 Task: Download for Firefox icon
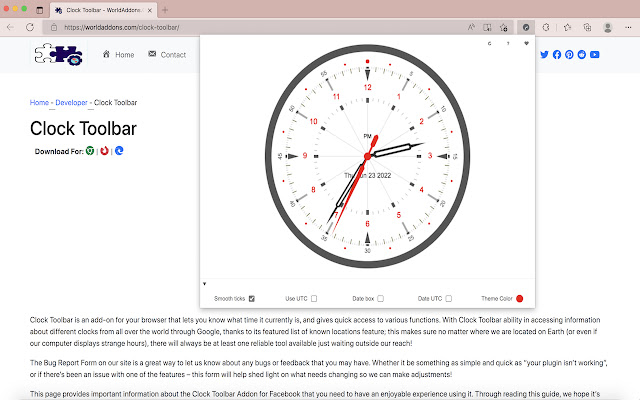pos(104,151)
